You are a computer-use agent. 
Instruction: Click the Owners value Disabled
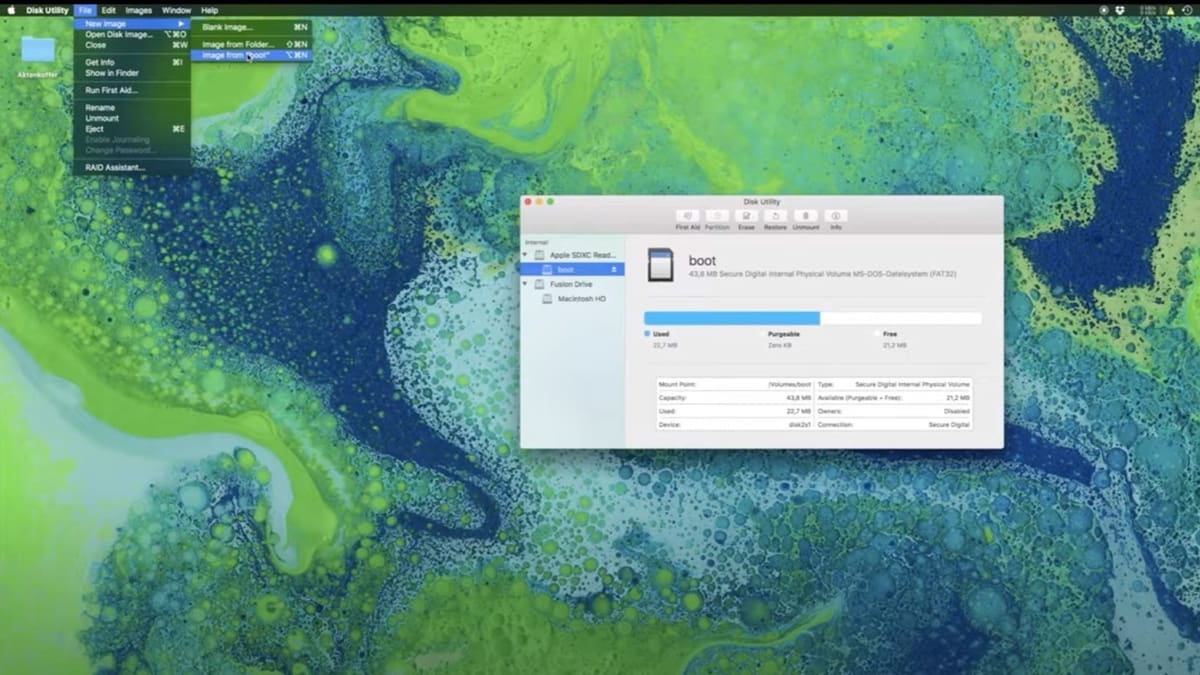point(957,411)
